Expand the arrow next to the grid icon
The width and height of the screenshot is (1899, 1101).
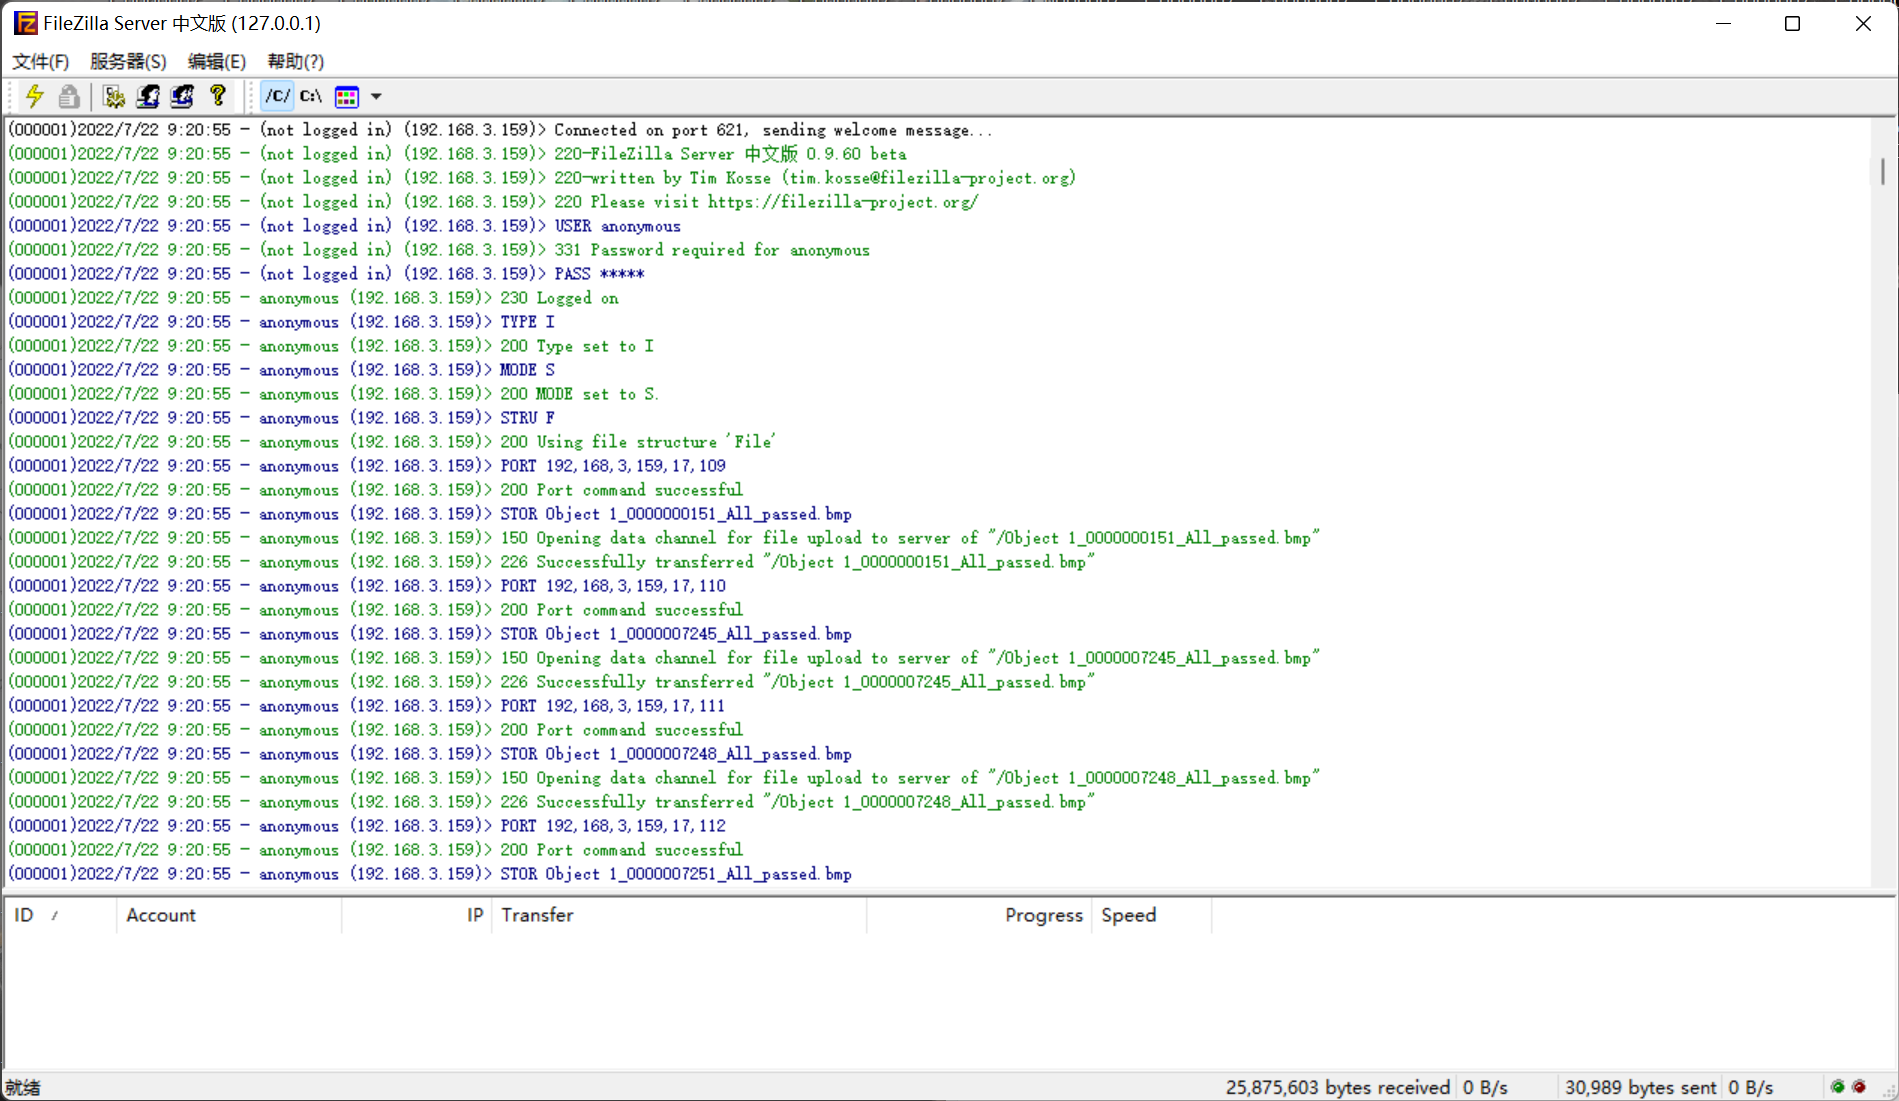376,97
